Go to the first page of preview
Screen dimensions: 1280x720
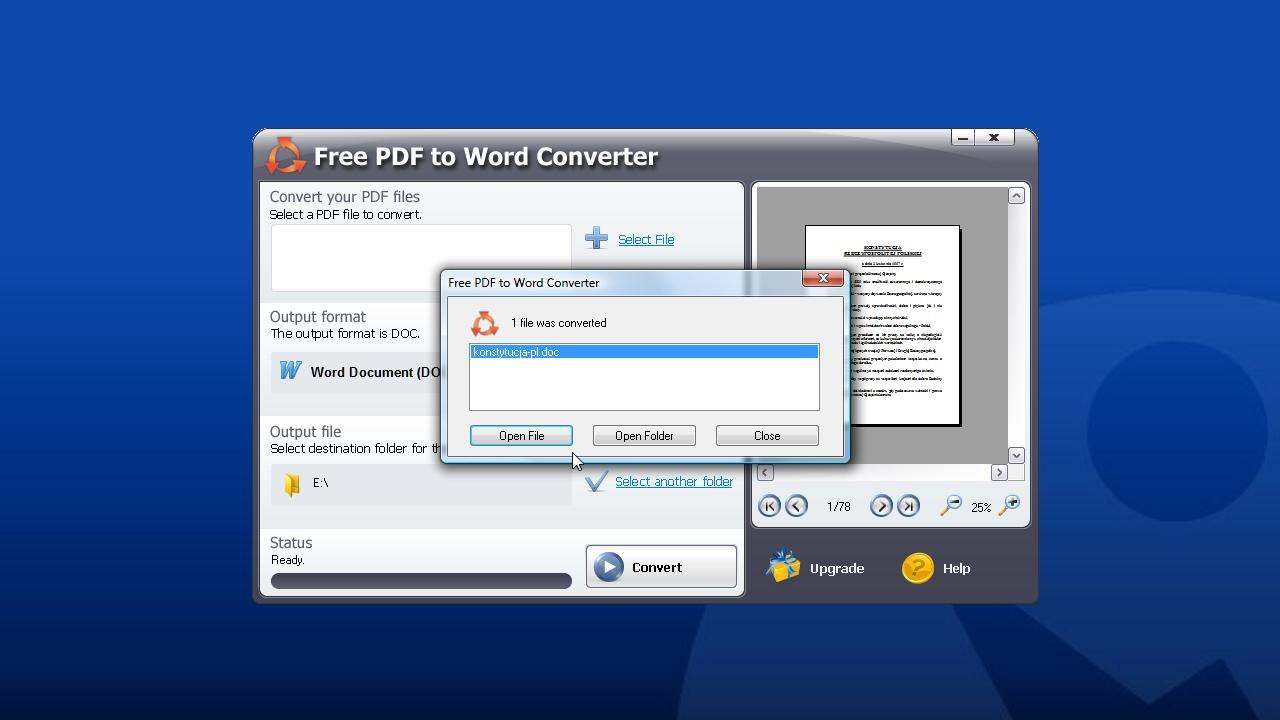point(769,506)
